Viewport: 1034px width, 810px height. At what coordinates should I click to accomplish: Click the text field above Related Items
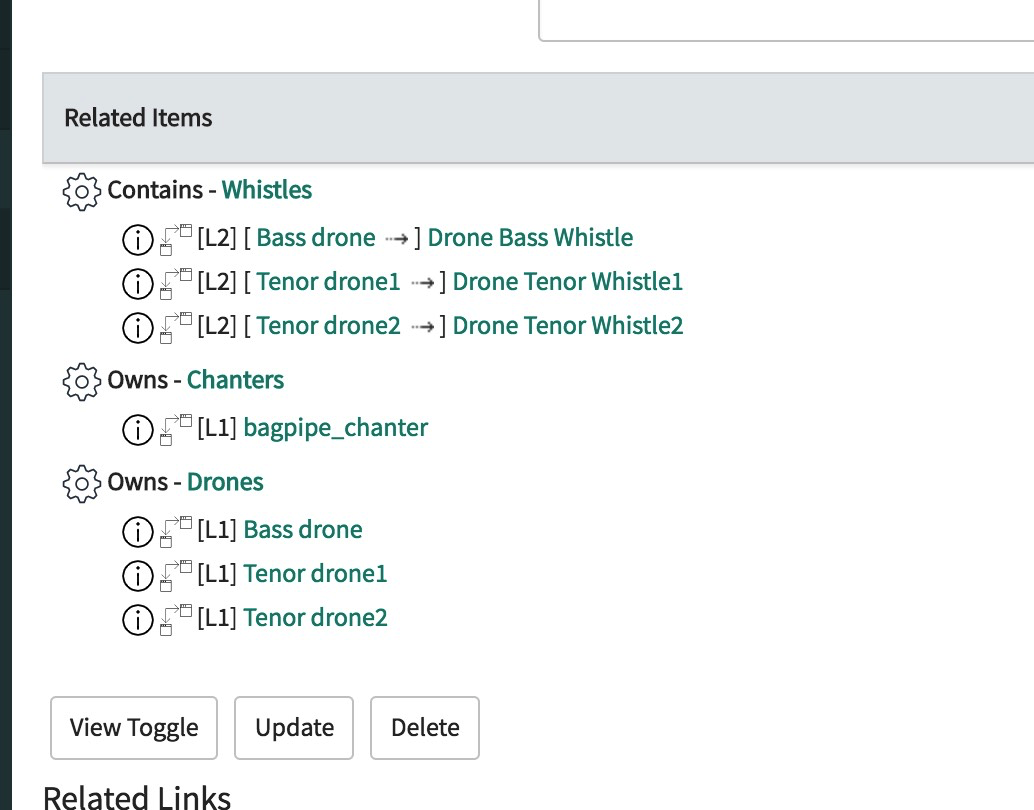pyautogui.click(x=786, y=20)
